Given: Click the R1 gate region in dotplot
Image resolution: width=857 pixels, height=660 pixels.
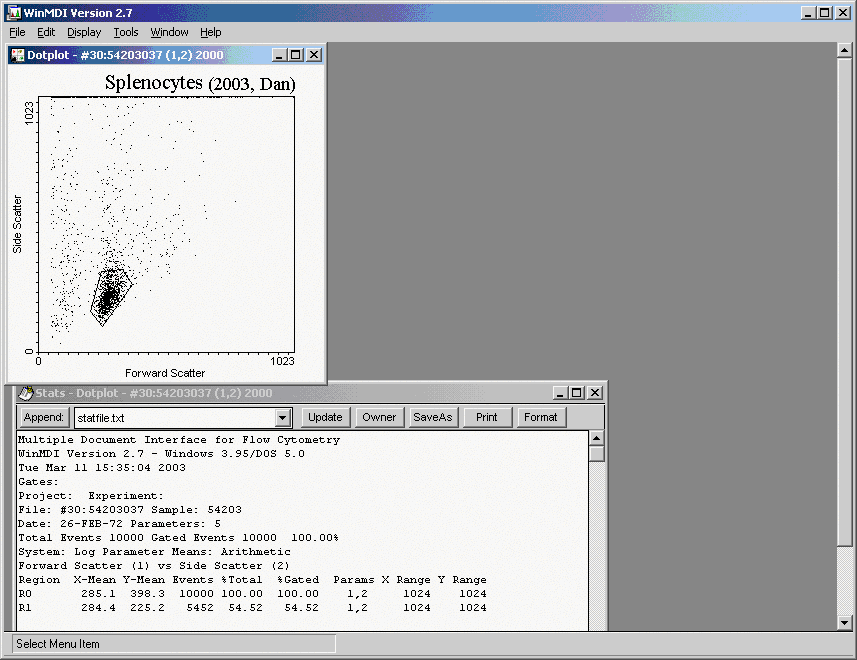Looking at the screenshot, I should pos(109,296).
